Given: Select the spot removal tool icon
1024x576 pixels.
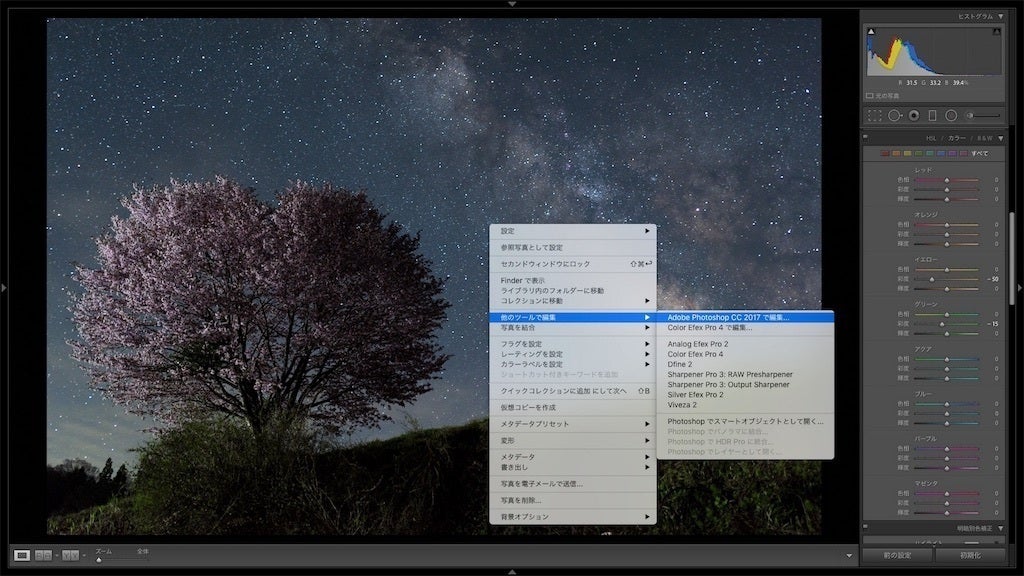Looking at the screenshot, I should point(894,116).
